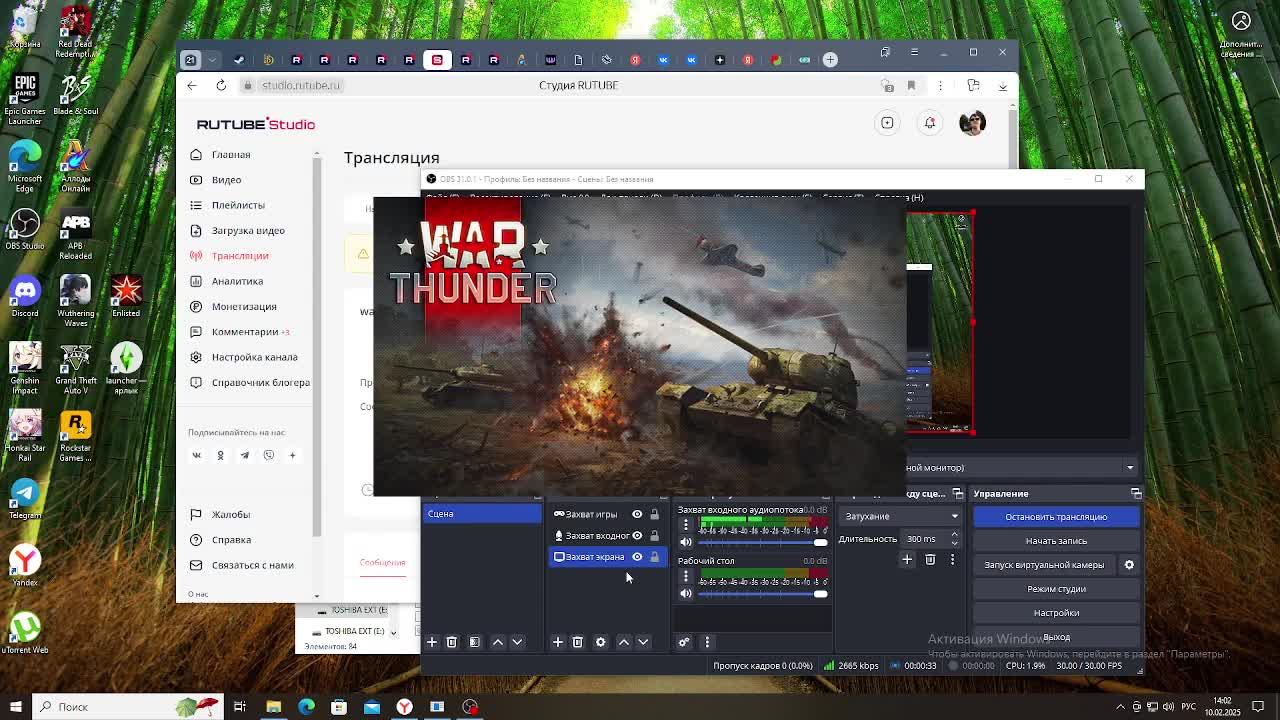Decrease the transition duration value
1280x720 pixels.
point(954,543)
